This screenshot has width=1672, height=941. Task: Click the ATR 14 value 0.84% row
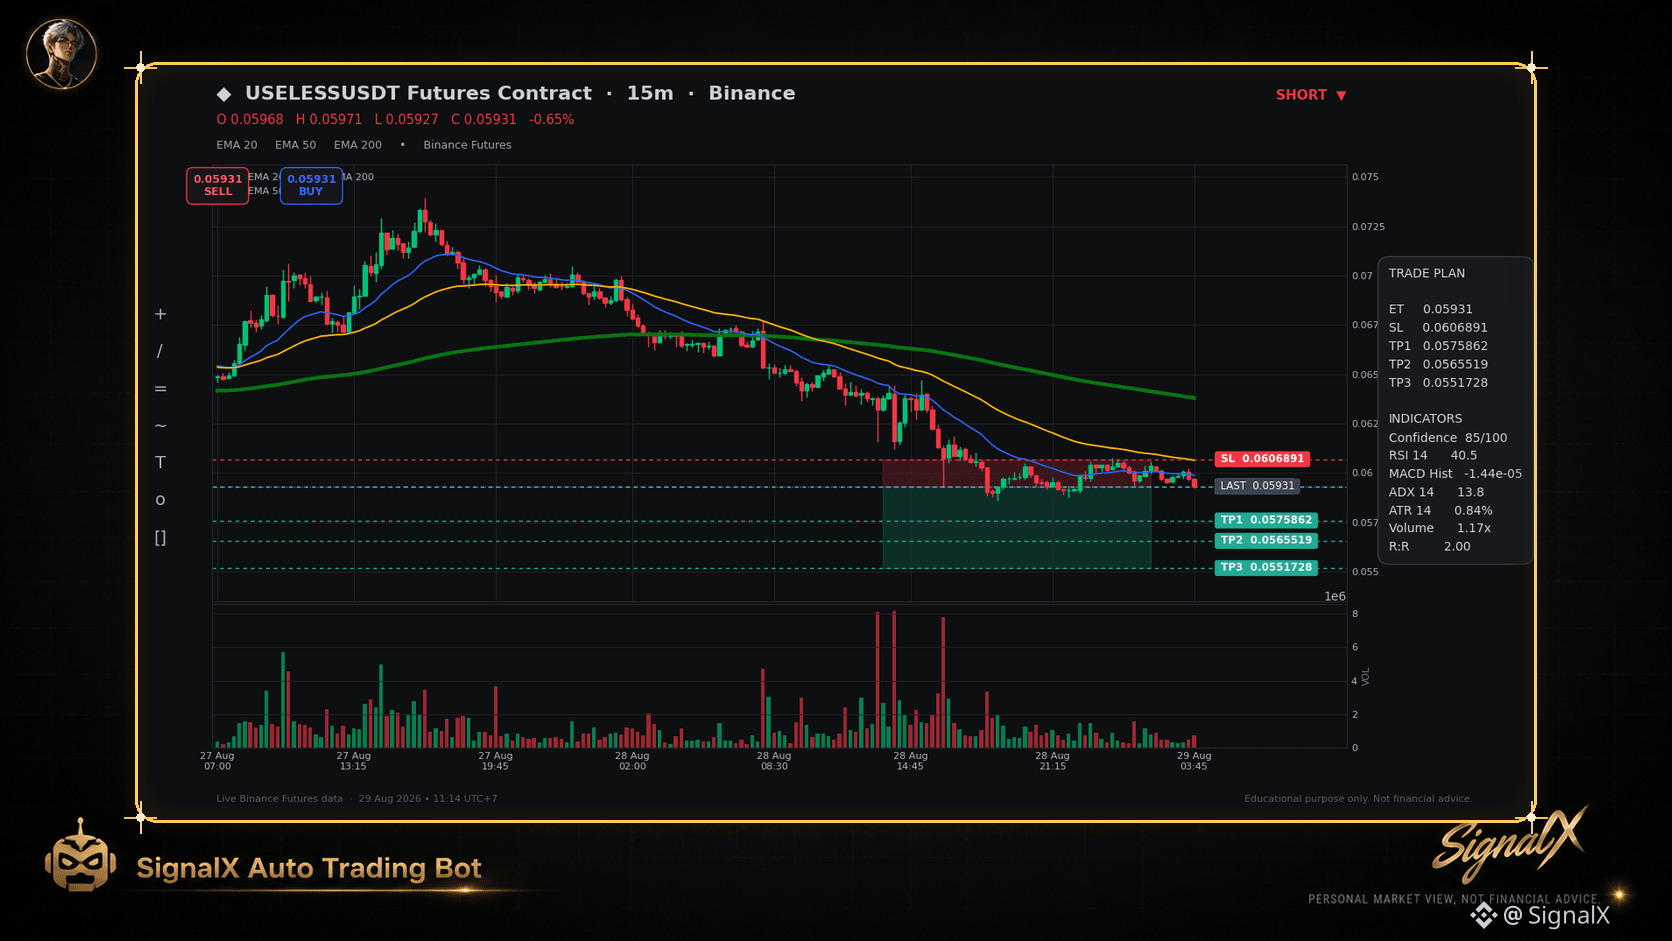point(1440,511)
